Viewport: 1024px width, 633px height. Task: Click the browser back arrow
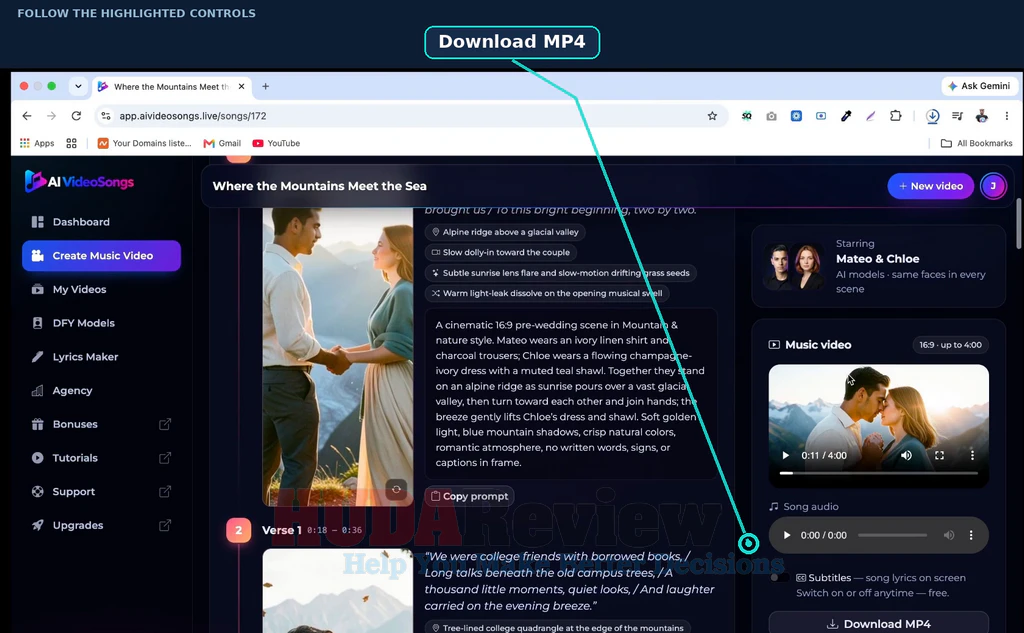pyautogui.click(x=27, y=116)
